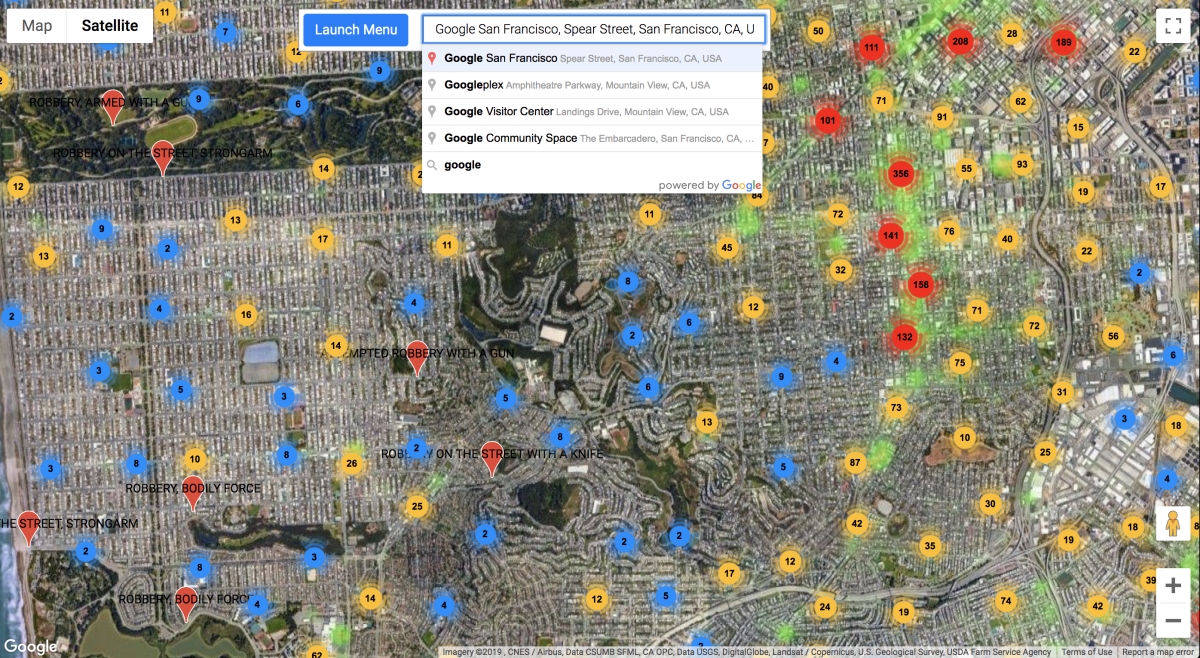Switch to Map view

click(x=37, y=26)
